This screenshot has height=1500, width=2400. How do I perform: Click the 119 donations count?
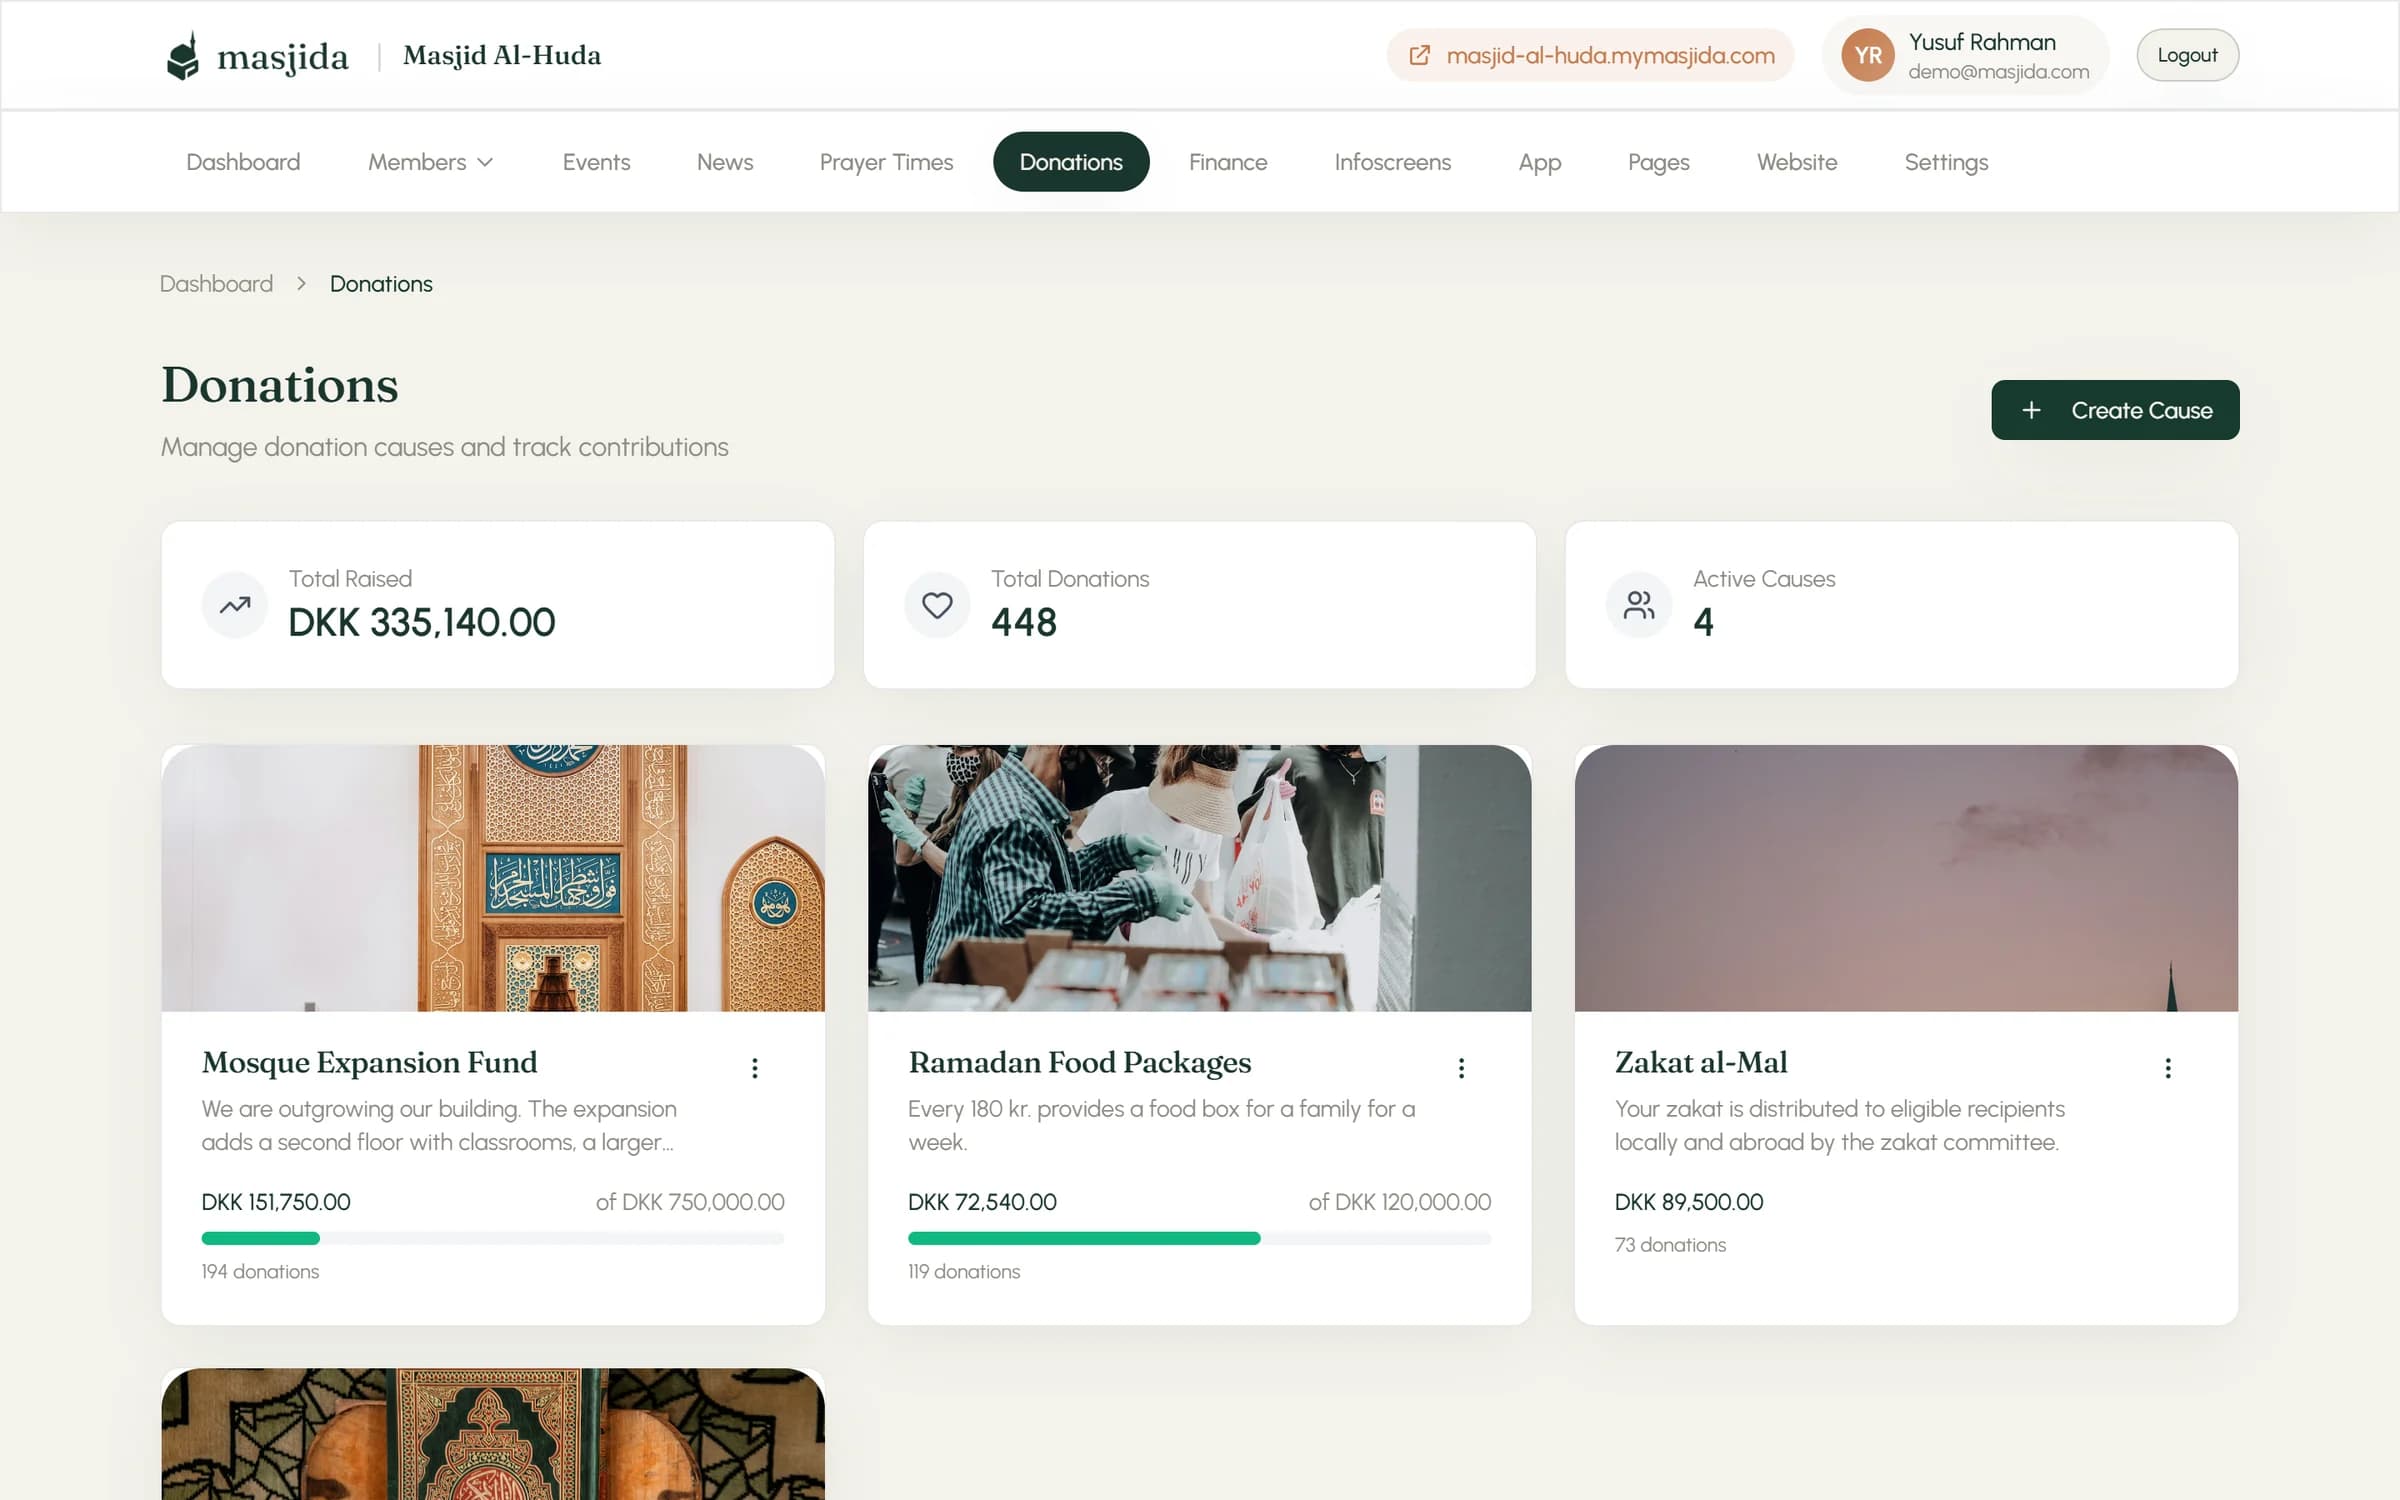point(964,1272)
